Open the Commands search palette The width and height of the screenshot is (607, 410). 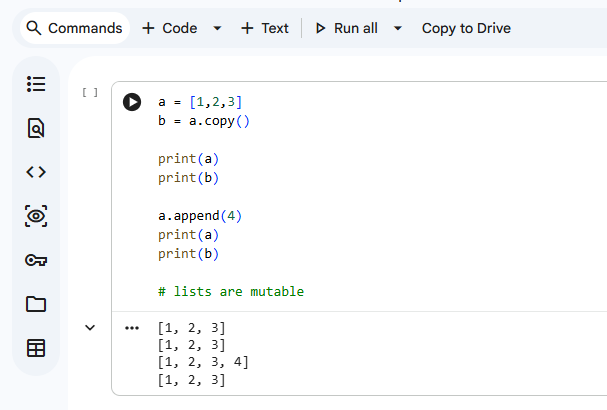[x=74, y=28]
